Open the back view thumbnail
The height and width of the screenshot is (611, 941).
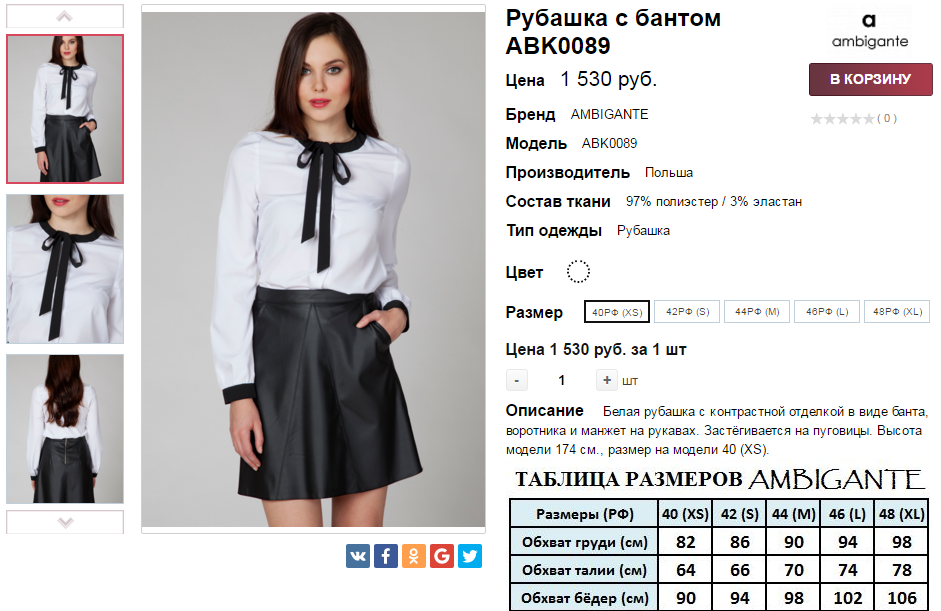click(x=65, y=429)
